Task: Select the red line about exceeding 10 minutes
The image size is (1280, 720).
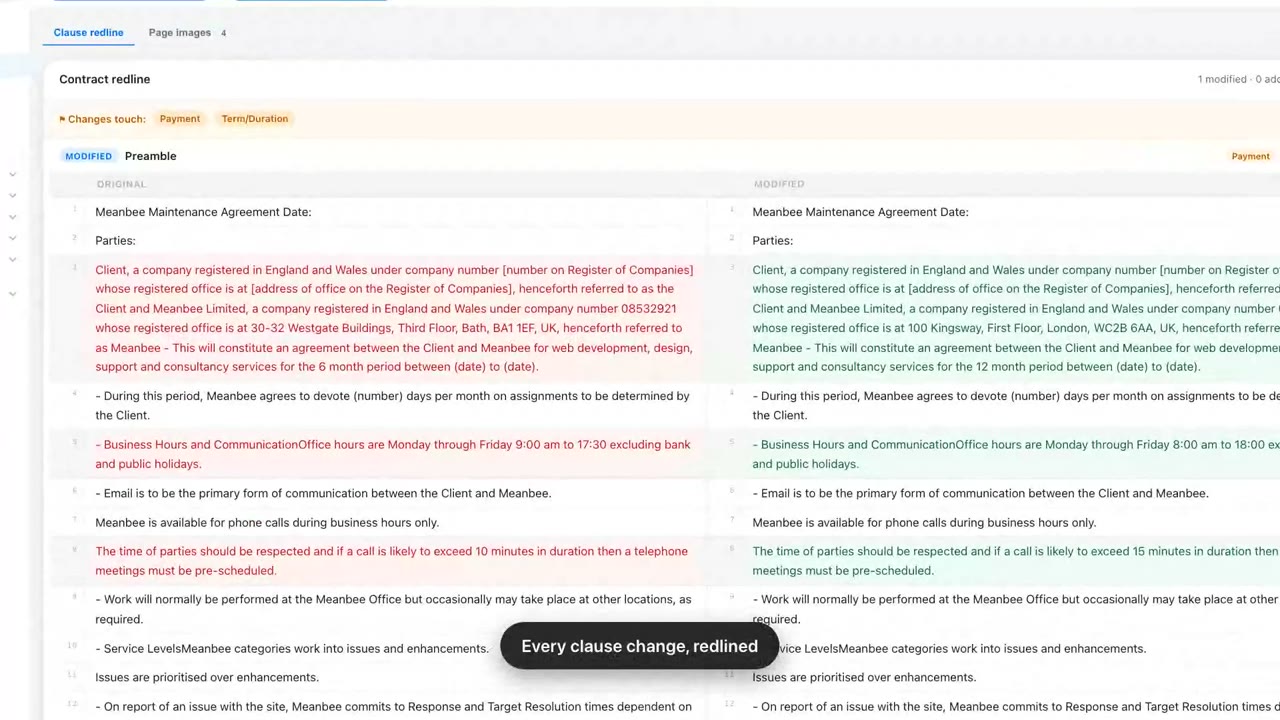Action: 391,561
